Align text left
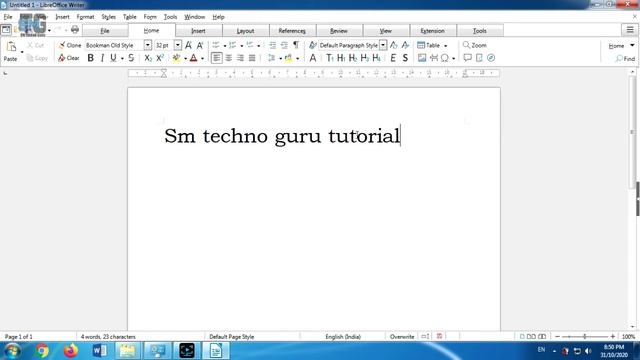The image size is (640, 360). pos(216,58)
